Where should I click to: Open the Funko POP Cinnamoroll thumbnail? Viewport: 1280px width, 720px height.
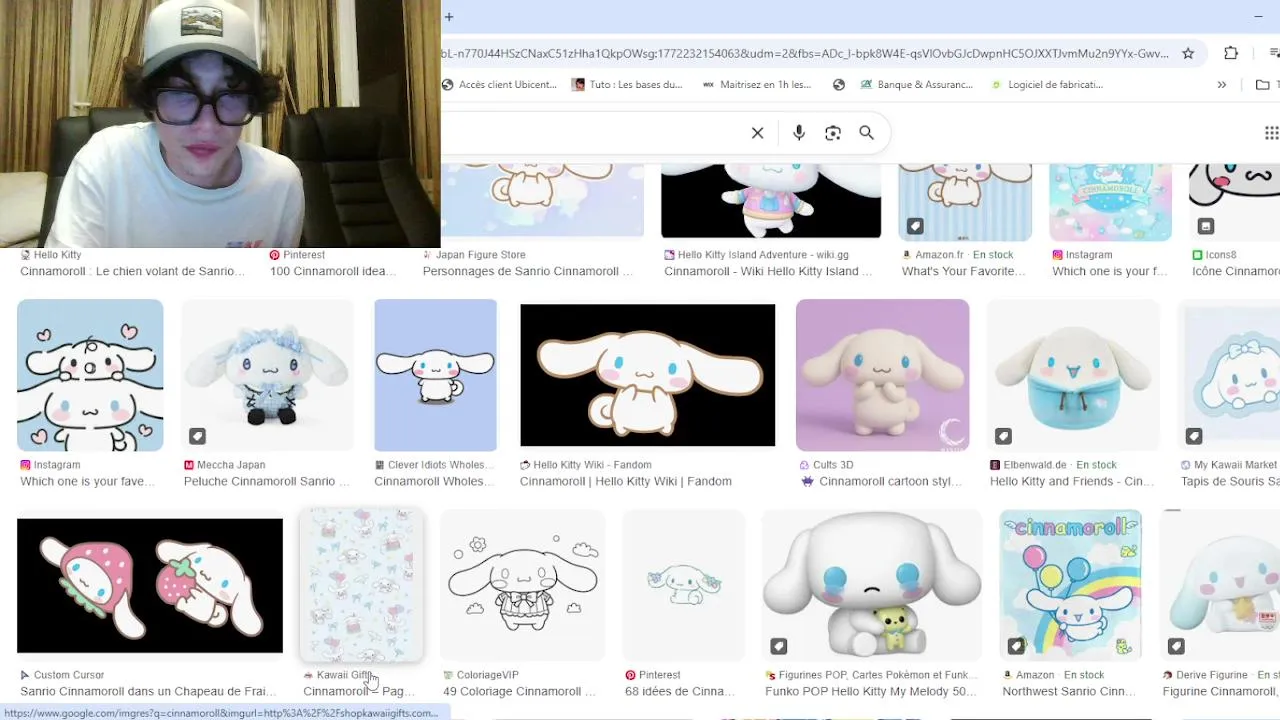tap(872, 585)
